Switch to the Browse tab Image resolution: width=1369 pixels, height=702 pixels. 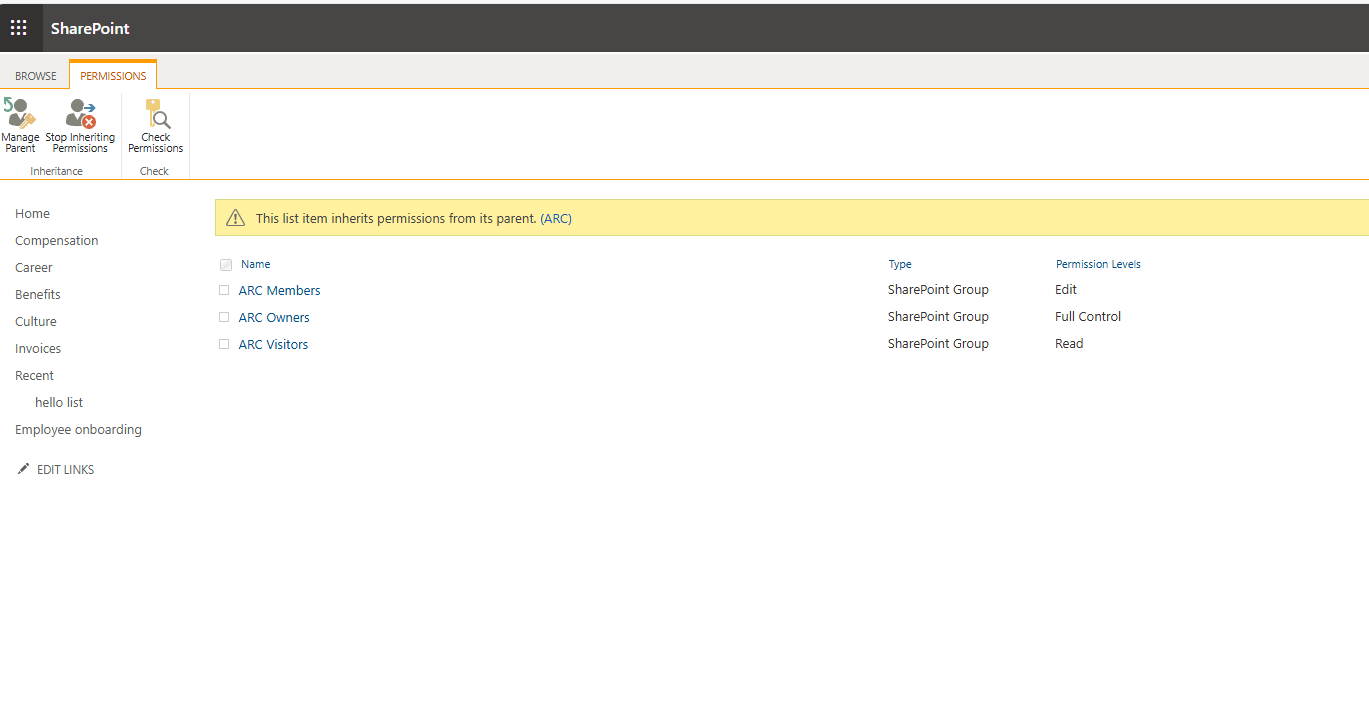[36, 76]
